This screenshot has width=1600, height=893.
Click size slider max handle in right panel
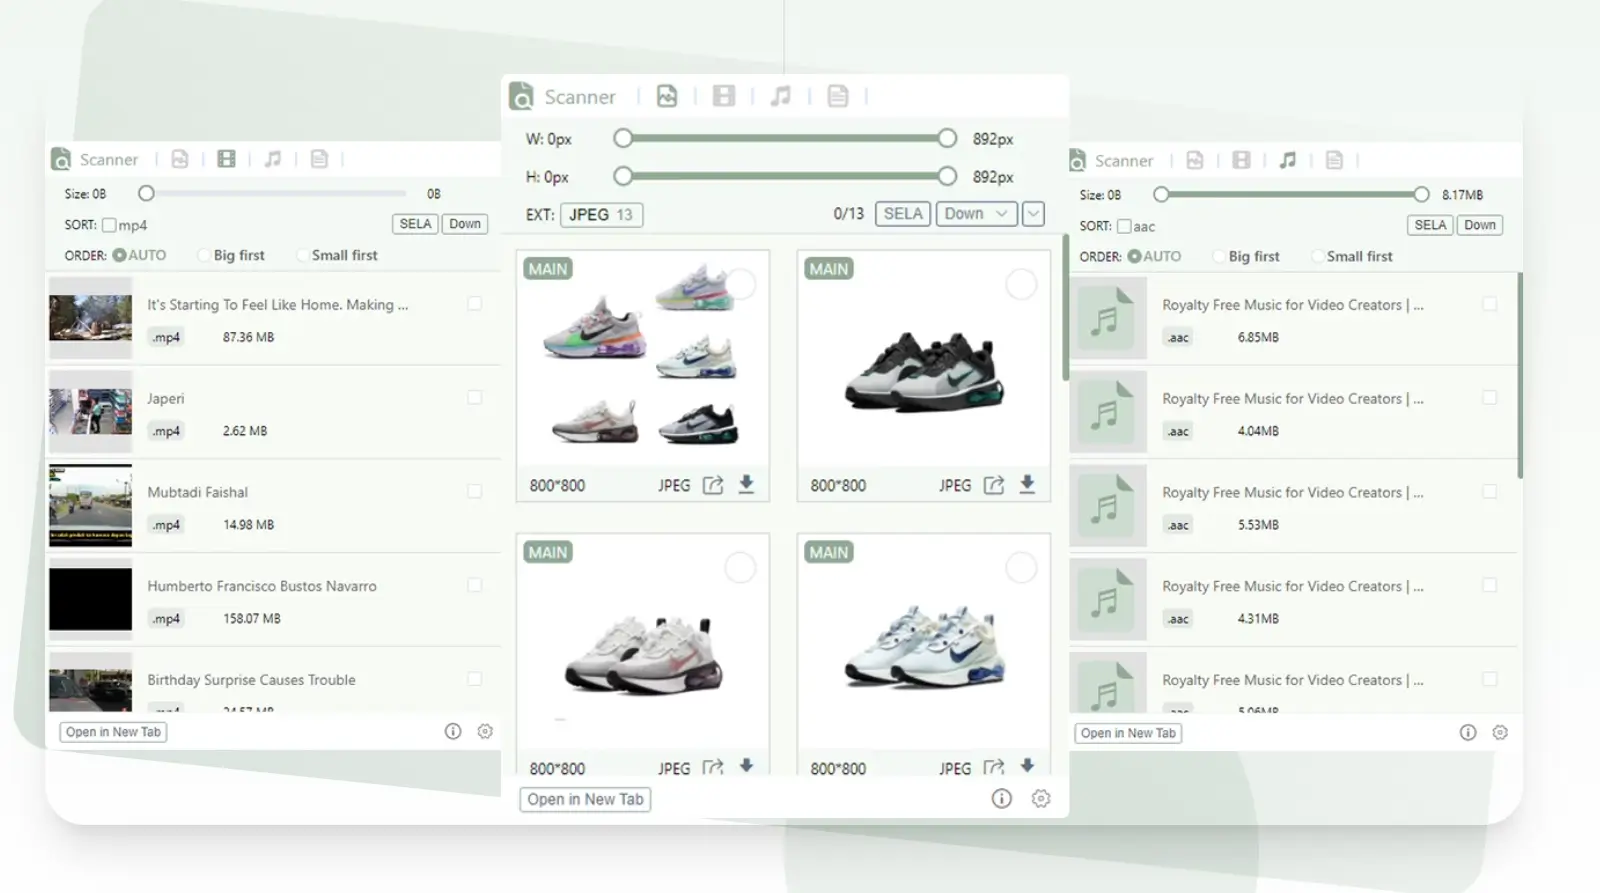pos(1421,194)
